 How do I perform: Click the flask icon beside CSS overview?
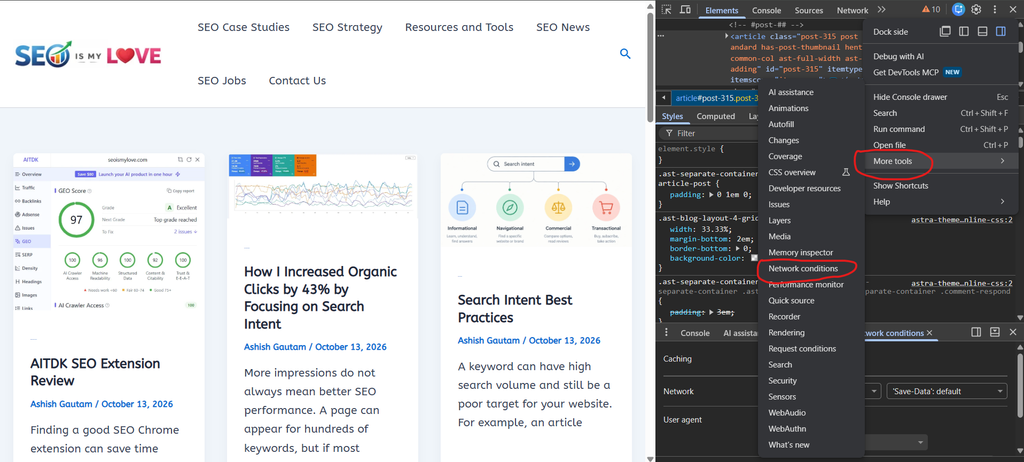pos(846,173)
